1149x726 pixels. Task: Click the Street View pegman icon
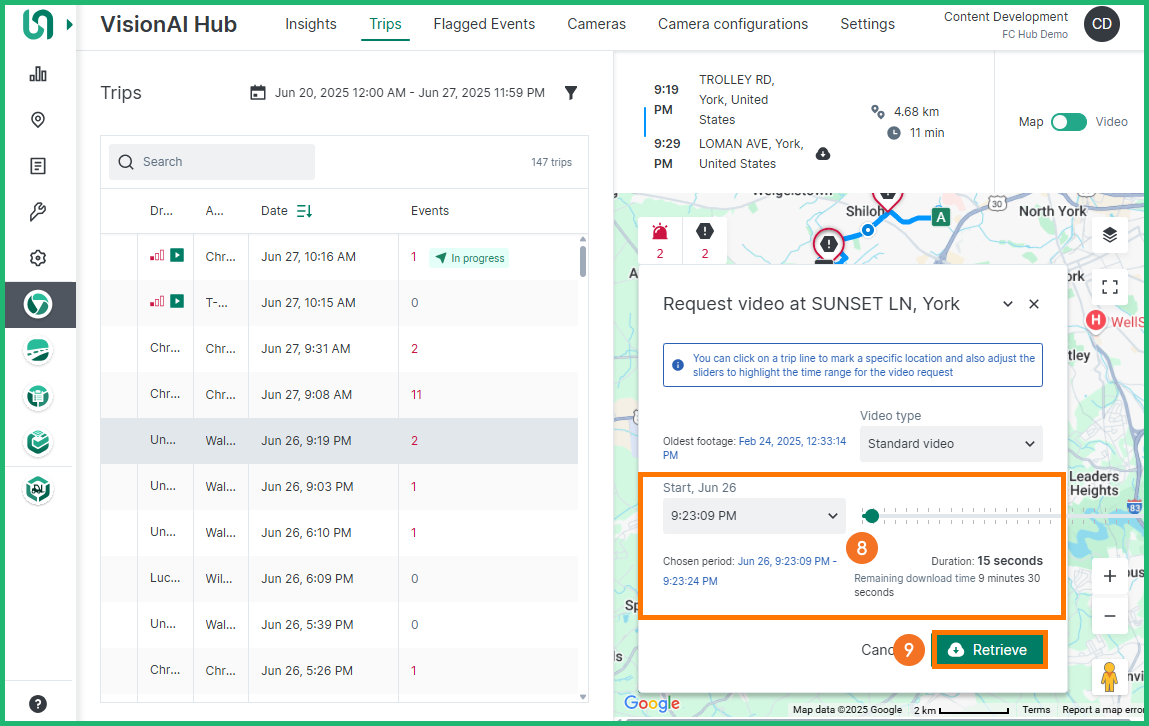click(1109, 677)
